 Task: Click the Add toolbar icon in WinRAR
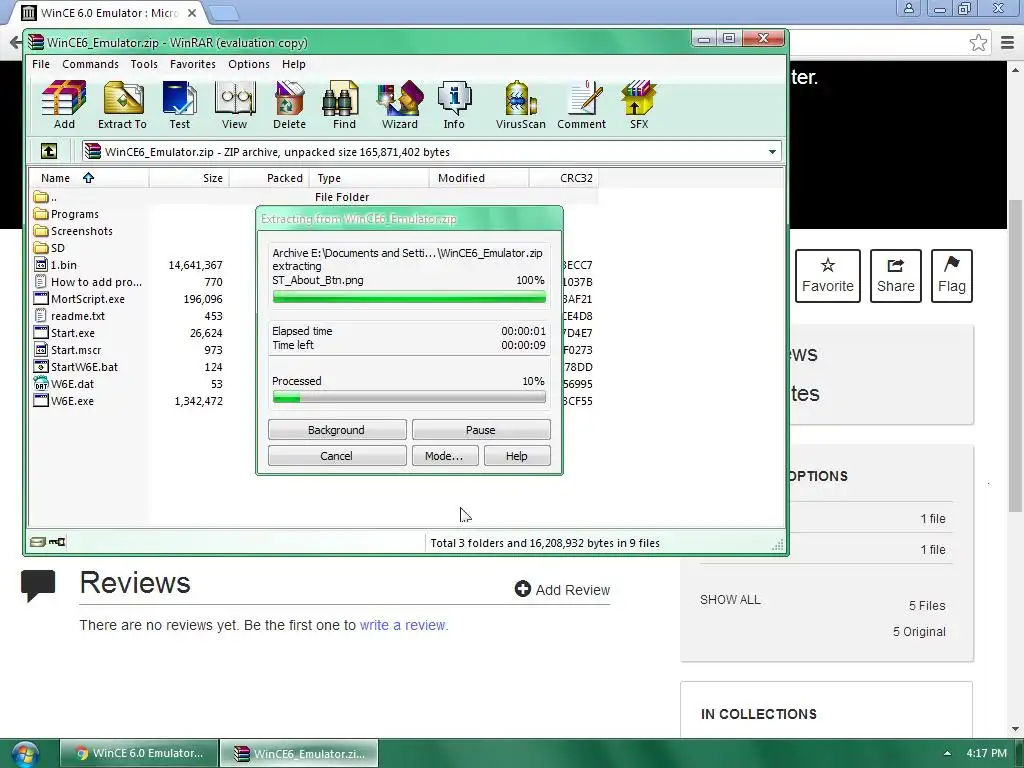[x=63, y=104]
